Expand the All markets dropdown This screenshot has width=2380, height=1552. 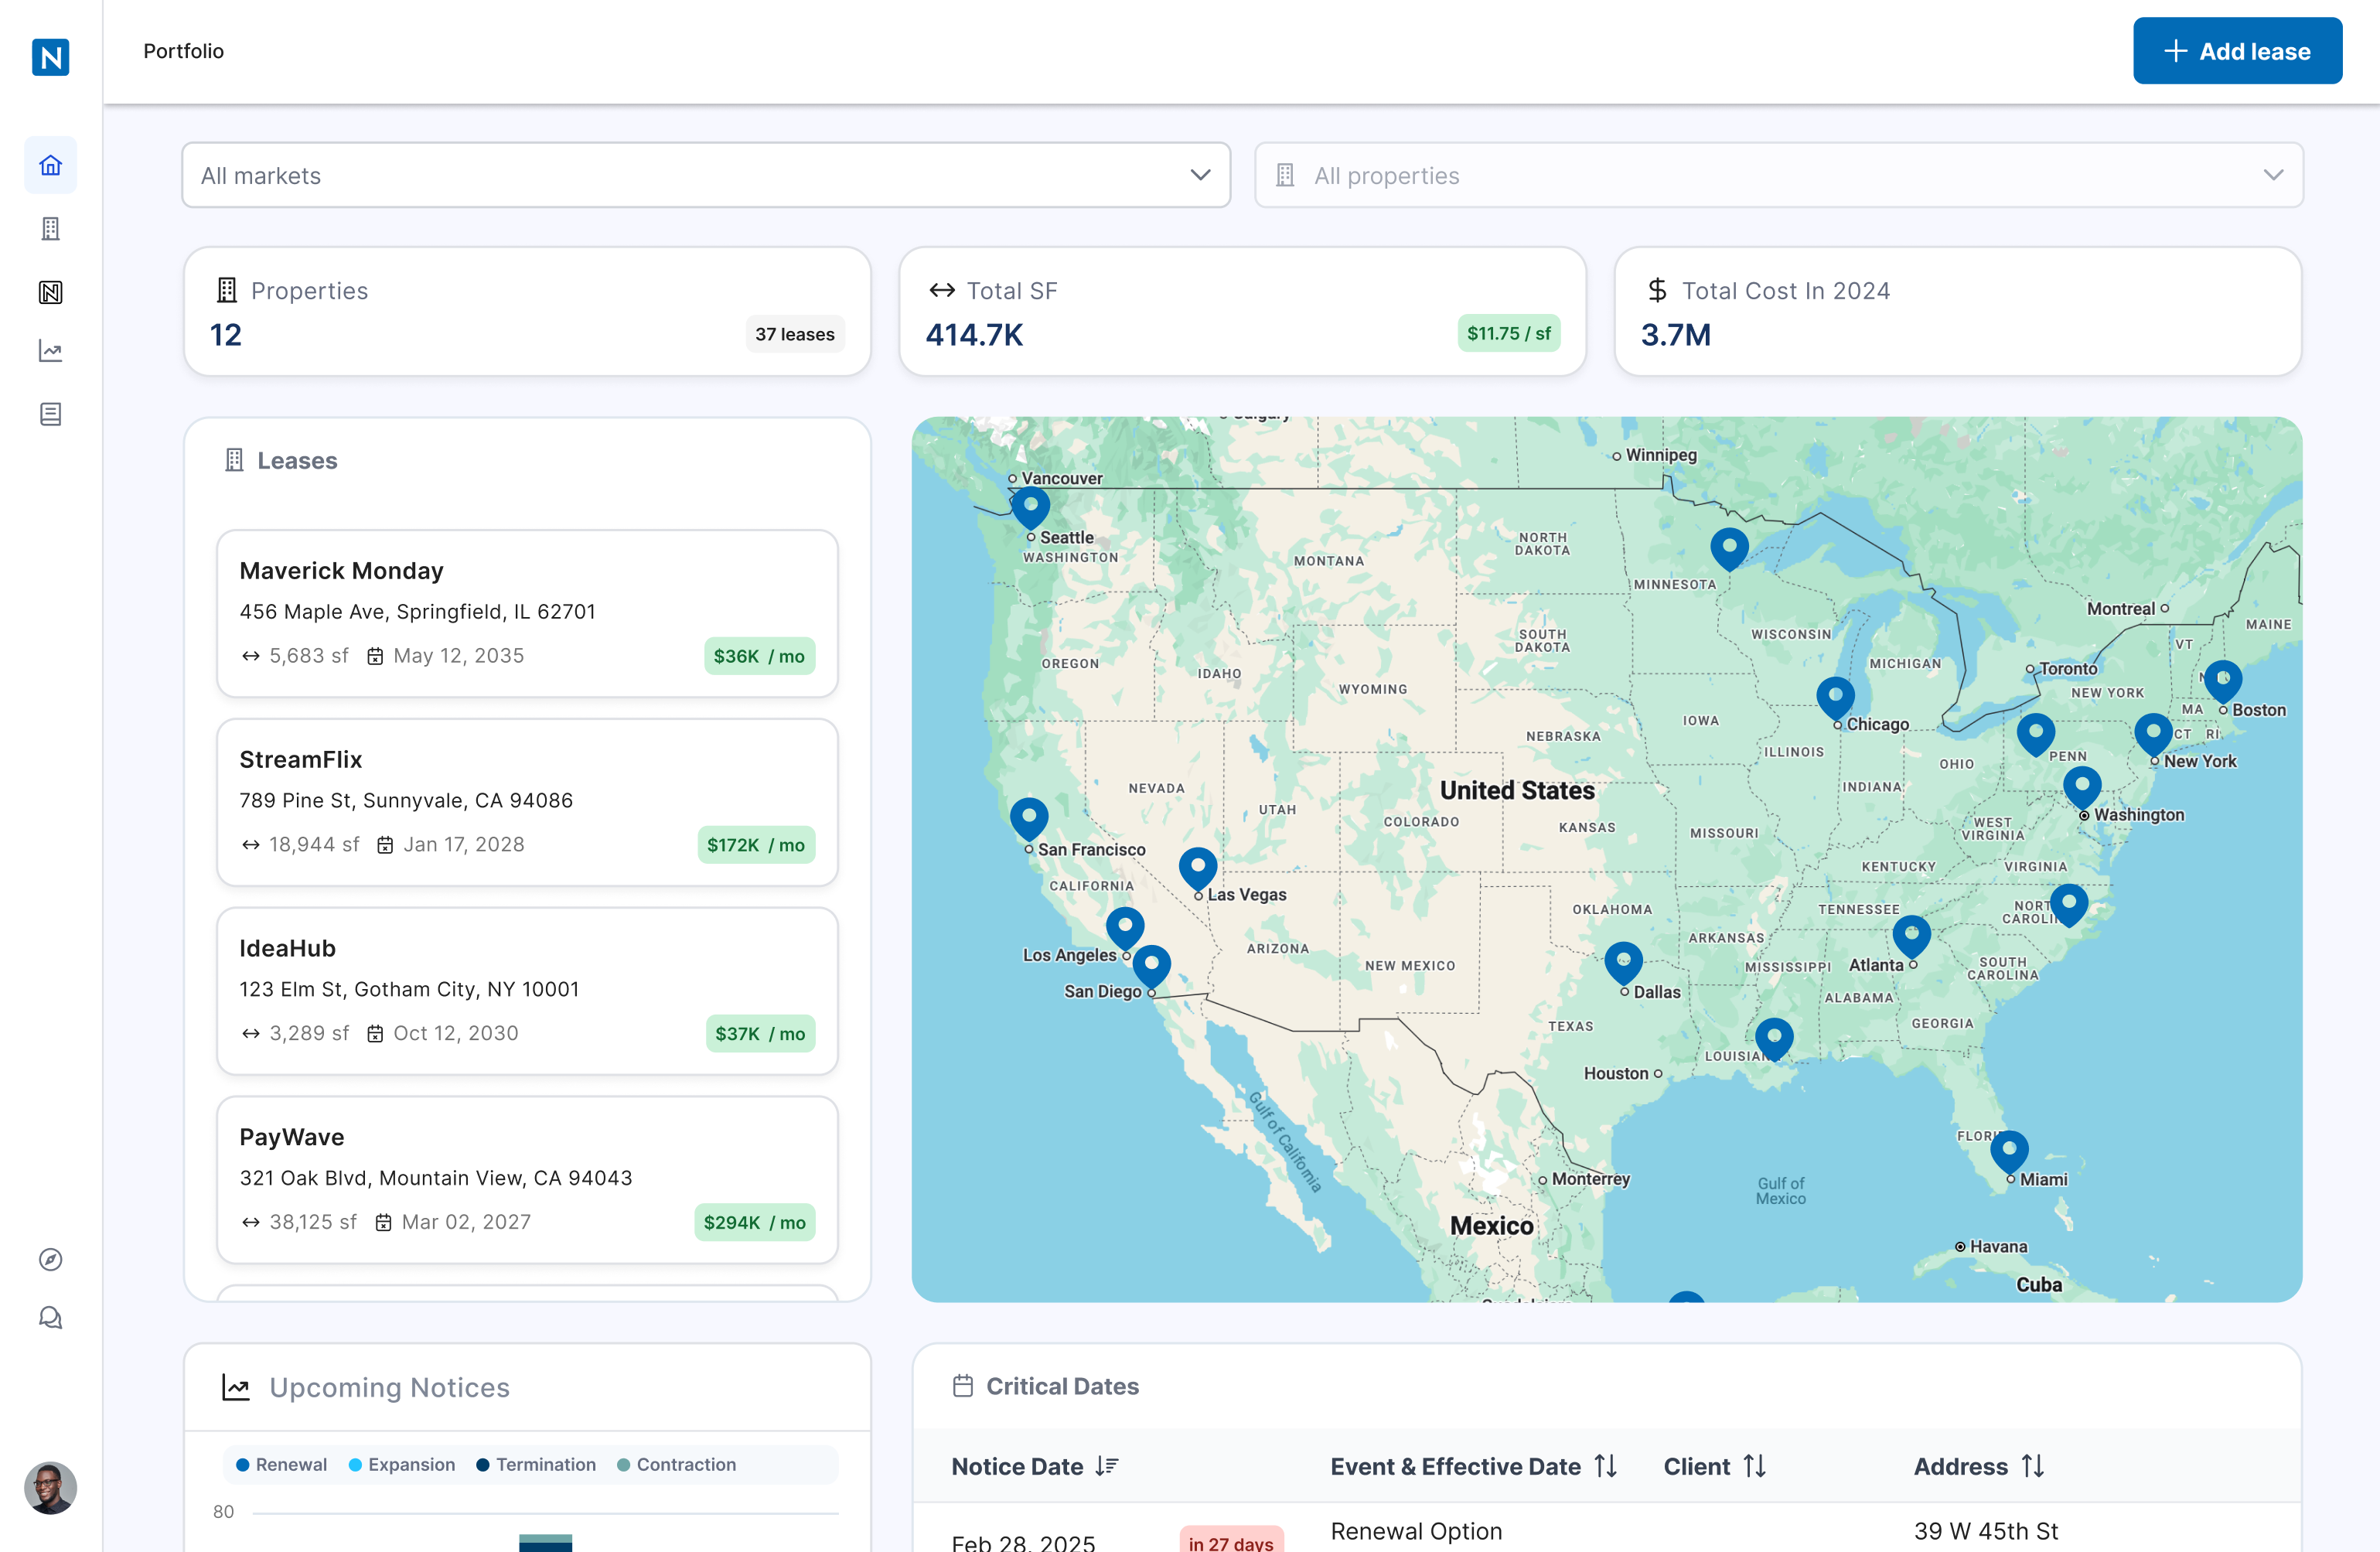click(x=705, y=175)
